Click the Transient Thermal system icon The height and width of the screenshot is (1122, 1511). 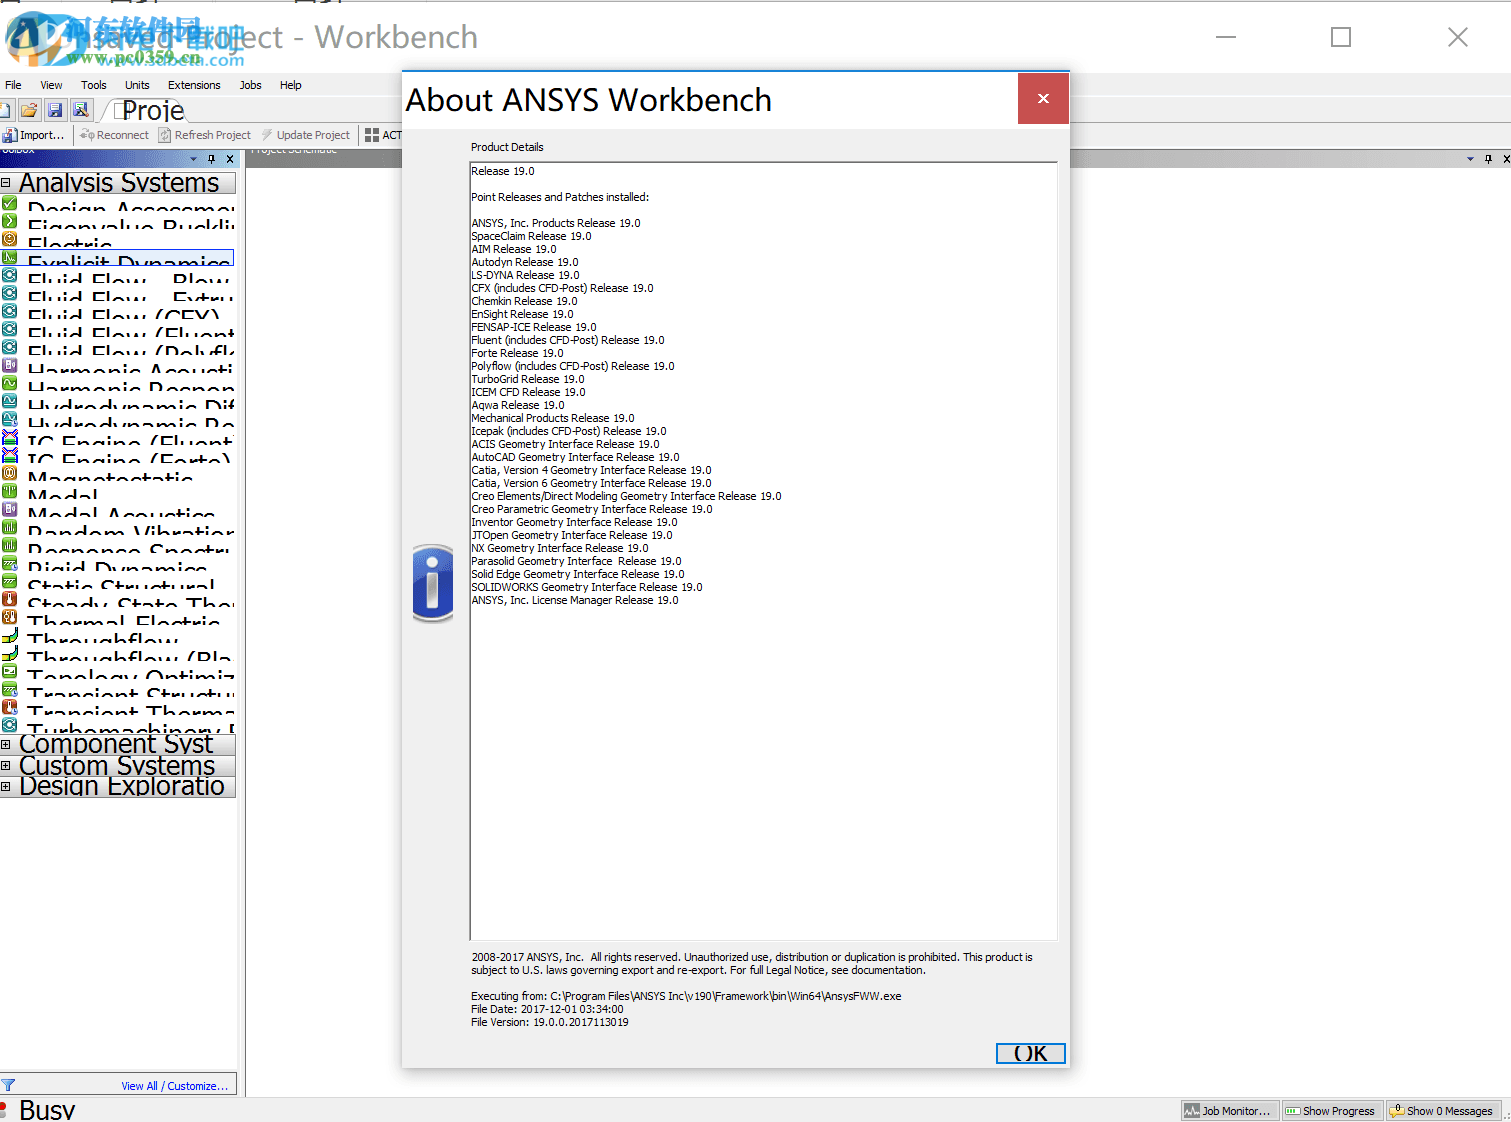(10, 707)
